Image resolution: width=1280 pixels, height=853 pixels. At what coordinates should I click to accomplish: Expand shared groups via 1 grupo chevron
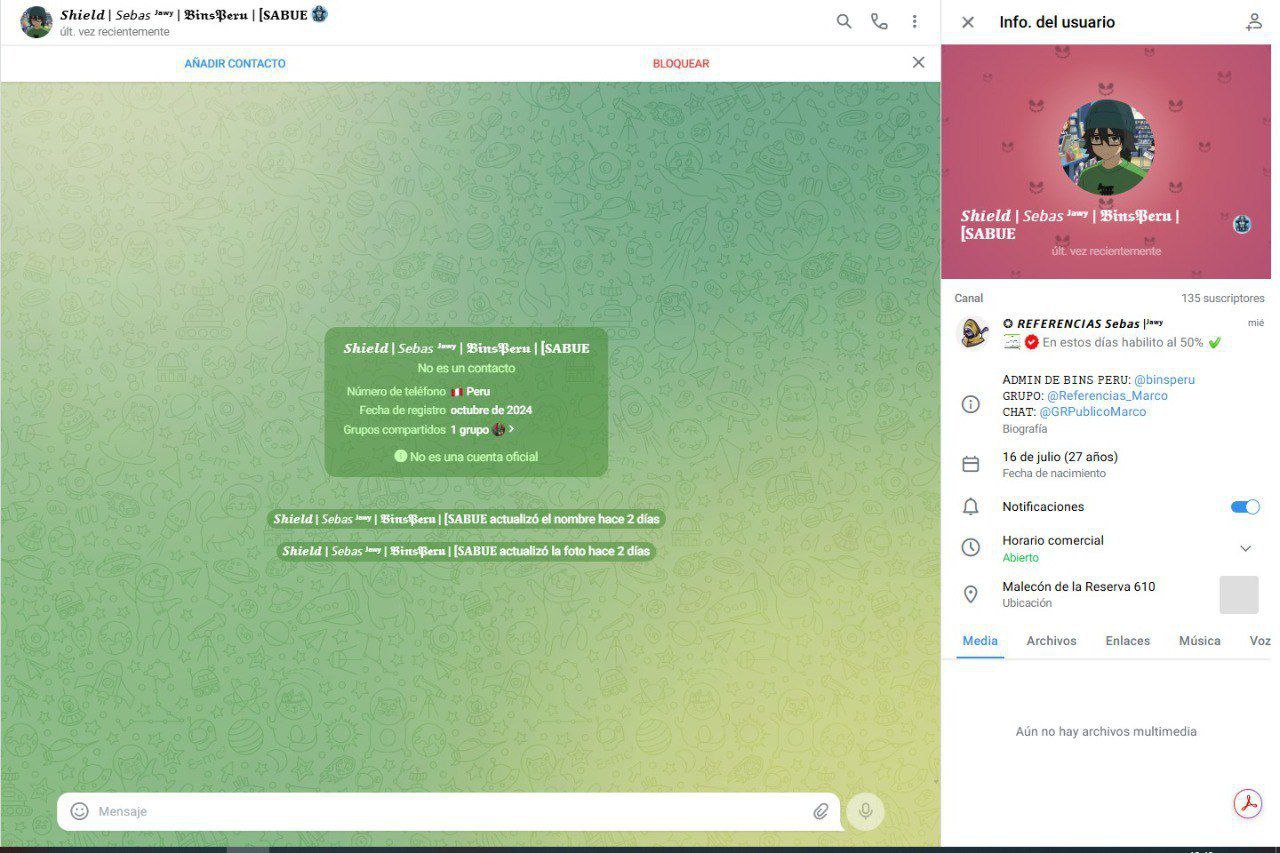click(512, 429)
